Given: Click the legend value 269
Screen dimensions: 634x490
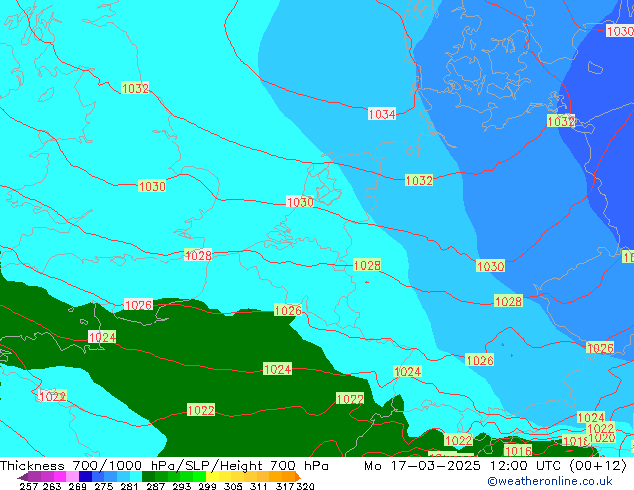Looking at the screenshot, I should tap(77, 486).
